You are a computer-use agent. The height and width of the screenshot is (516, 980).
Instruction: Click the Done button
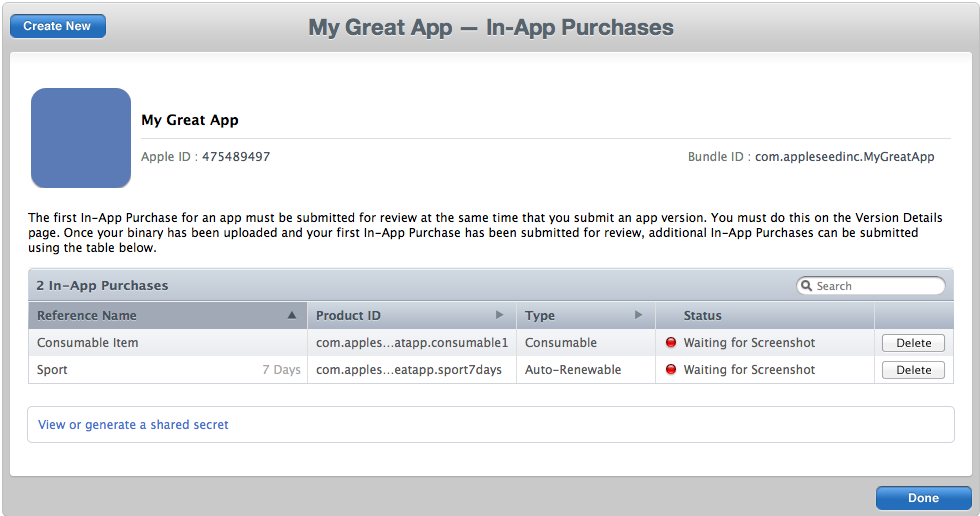coord(923,498)
